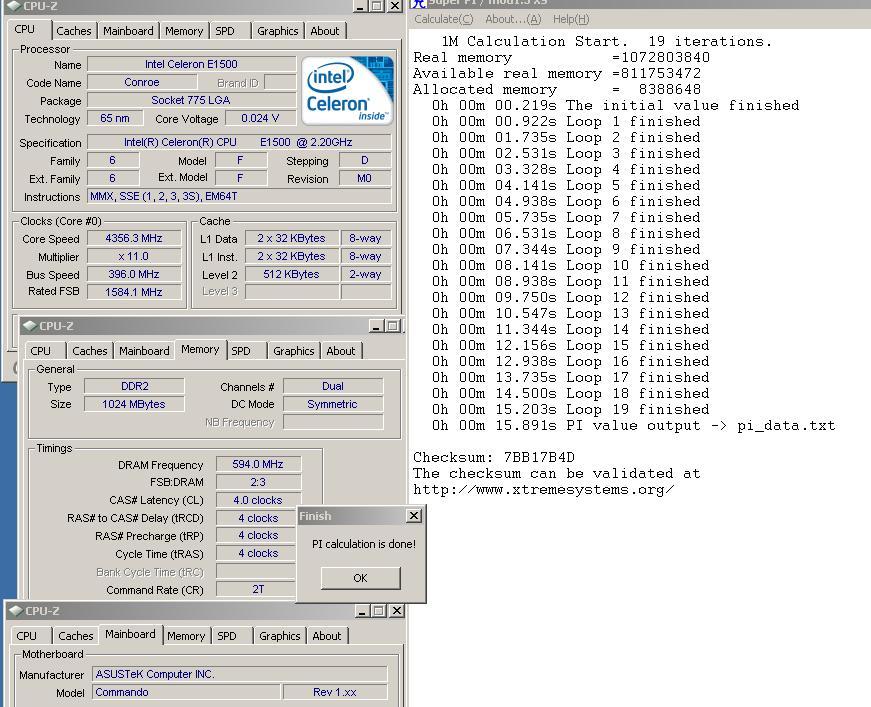Open the Help(H) menu in Super PI
This screenshot has width=871, height=707.
click(x=570, y=19)
